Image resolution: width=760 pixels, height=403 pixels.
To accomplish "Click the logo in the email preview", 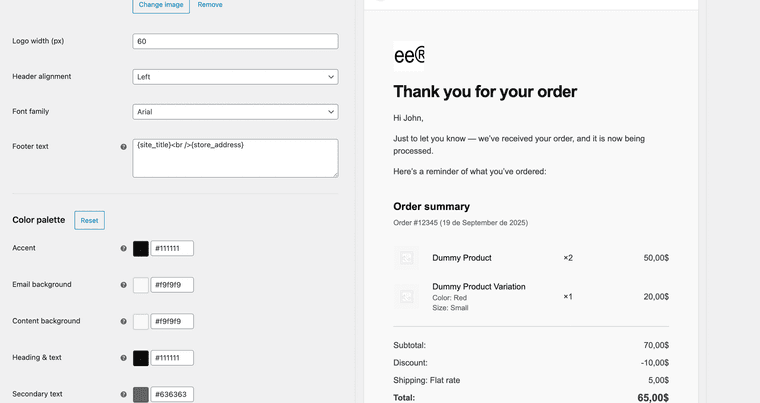I will coord(409,54).
